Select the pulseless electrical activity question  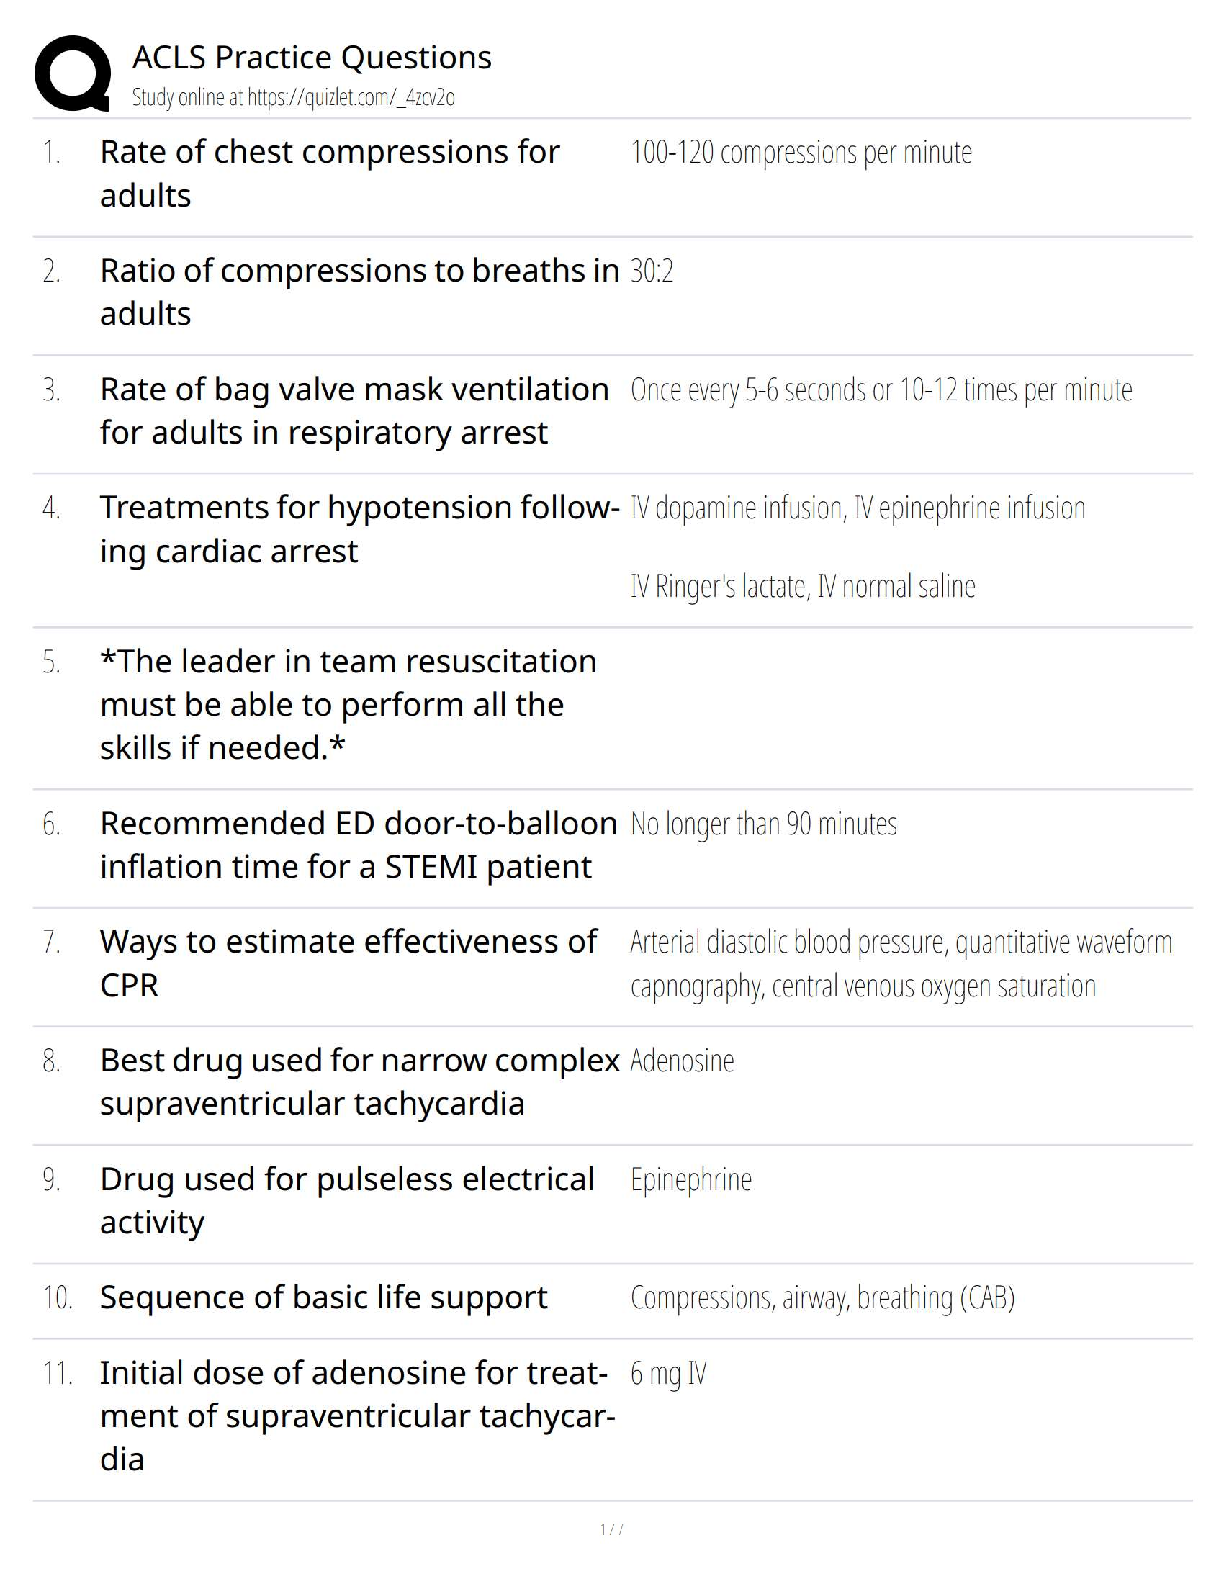(347, 1200)
